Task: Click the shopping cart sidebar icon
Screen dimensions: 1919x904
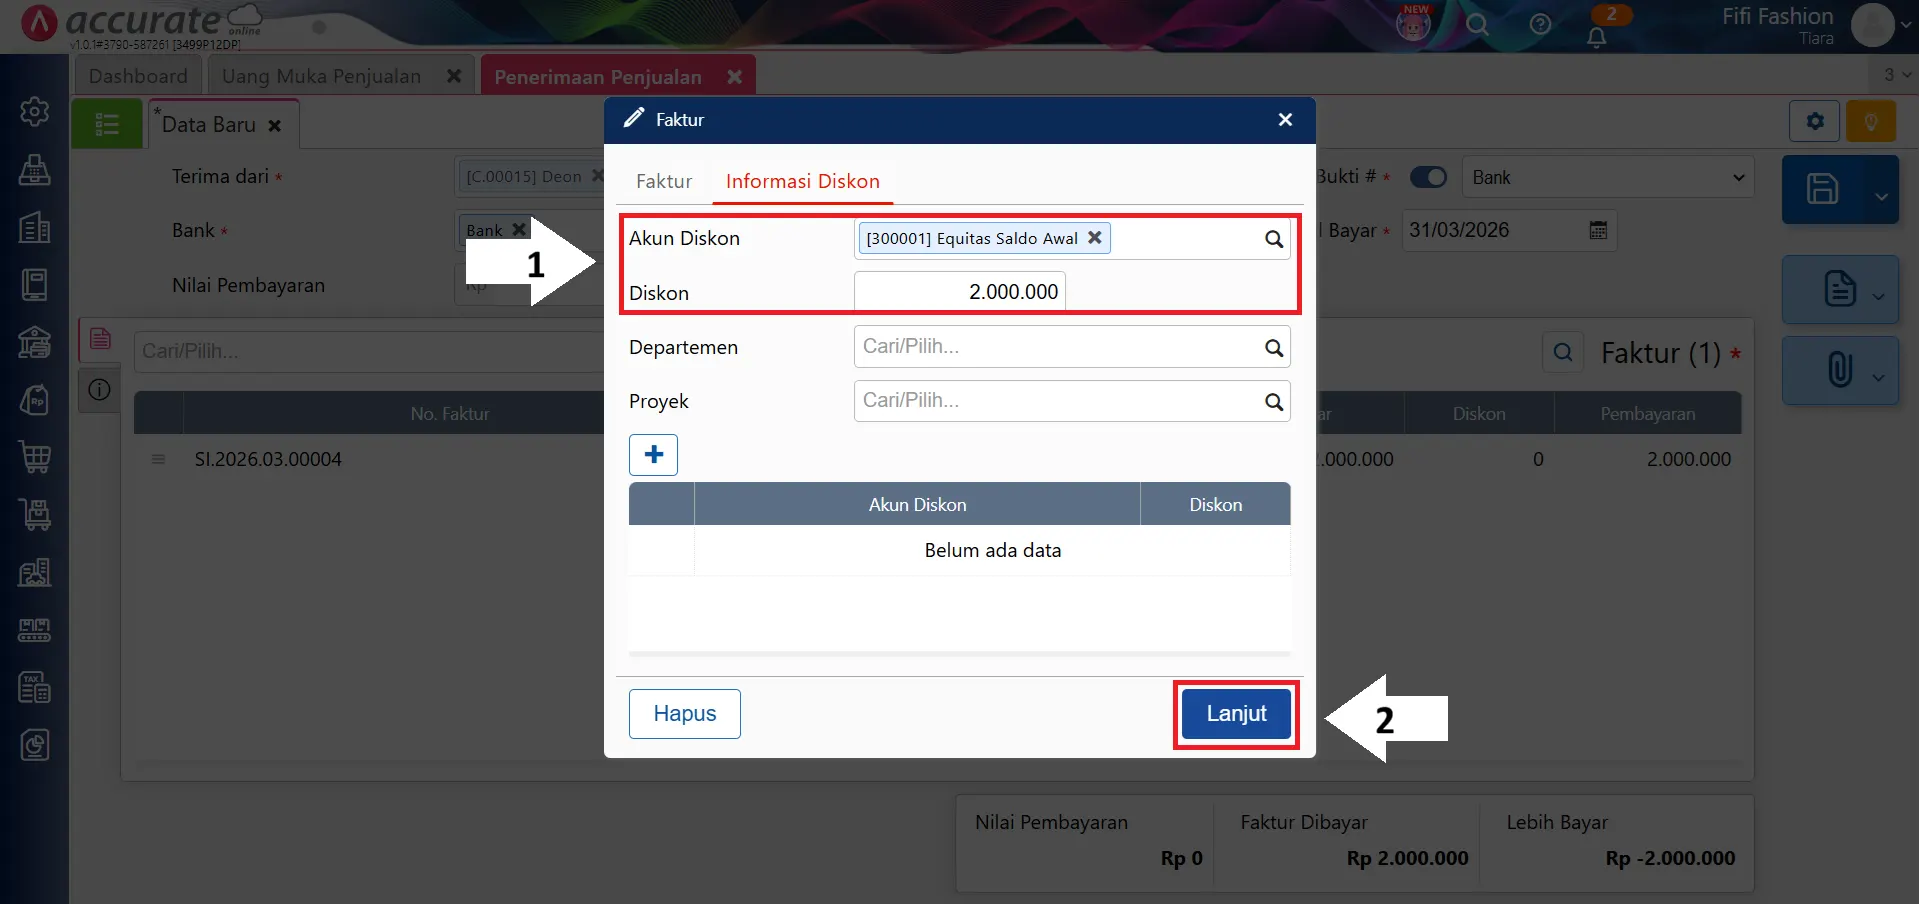Action: click(35, 457)
